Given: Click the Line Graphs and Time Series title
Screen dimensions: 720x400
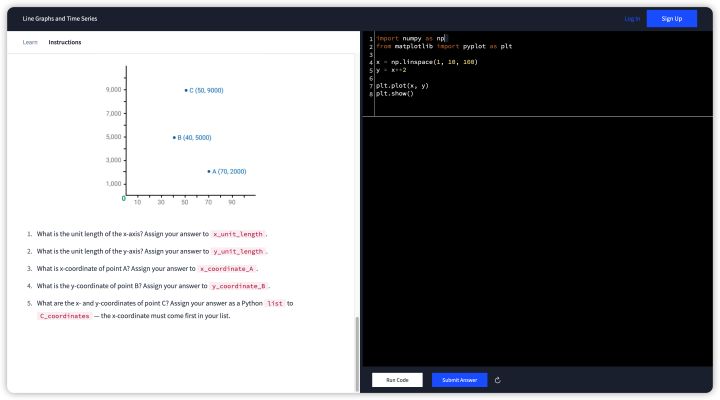Looking at the screenshot, I should (x=60, y=19).
